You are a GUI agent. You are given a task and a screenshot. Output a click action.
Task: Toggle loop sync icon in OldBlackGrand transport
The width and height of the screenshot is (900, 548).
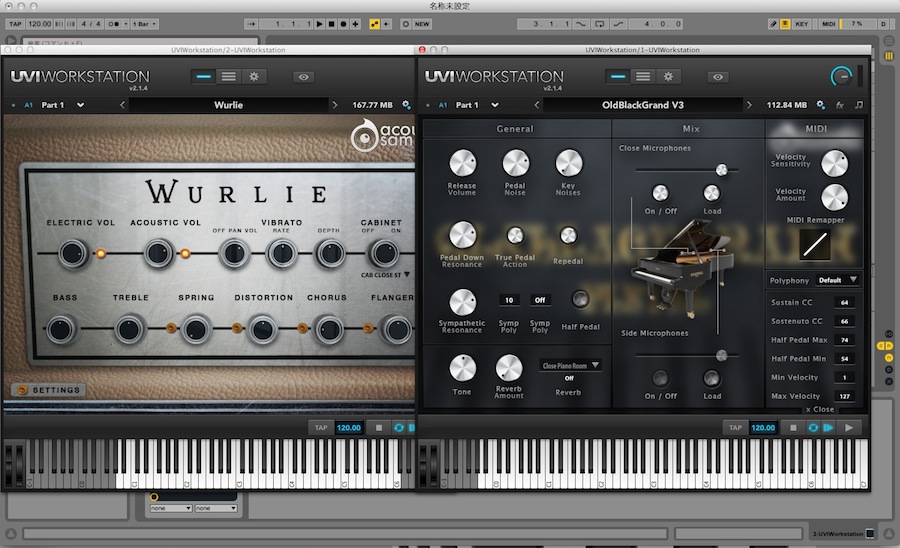(813, 427)
